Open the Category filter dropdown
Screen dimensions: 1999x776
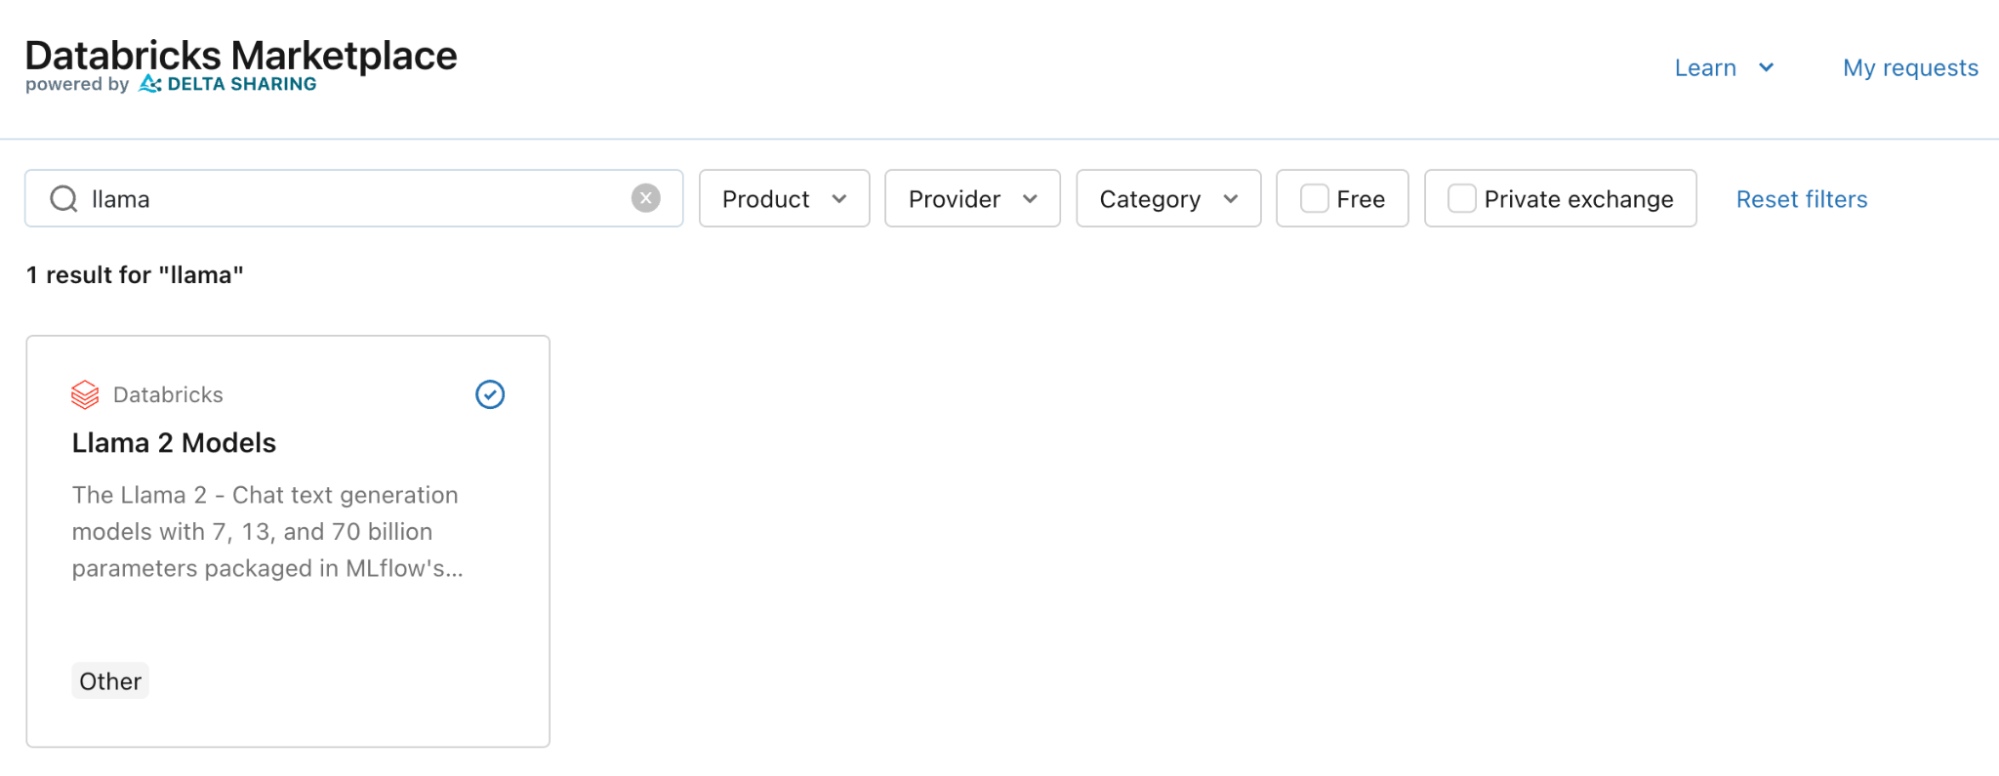point(1150,199)
